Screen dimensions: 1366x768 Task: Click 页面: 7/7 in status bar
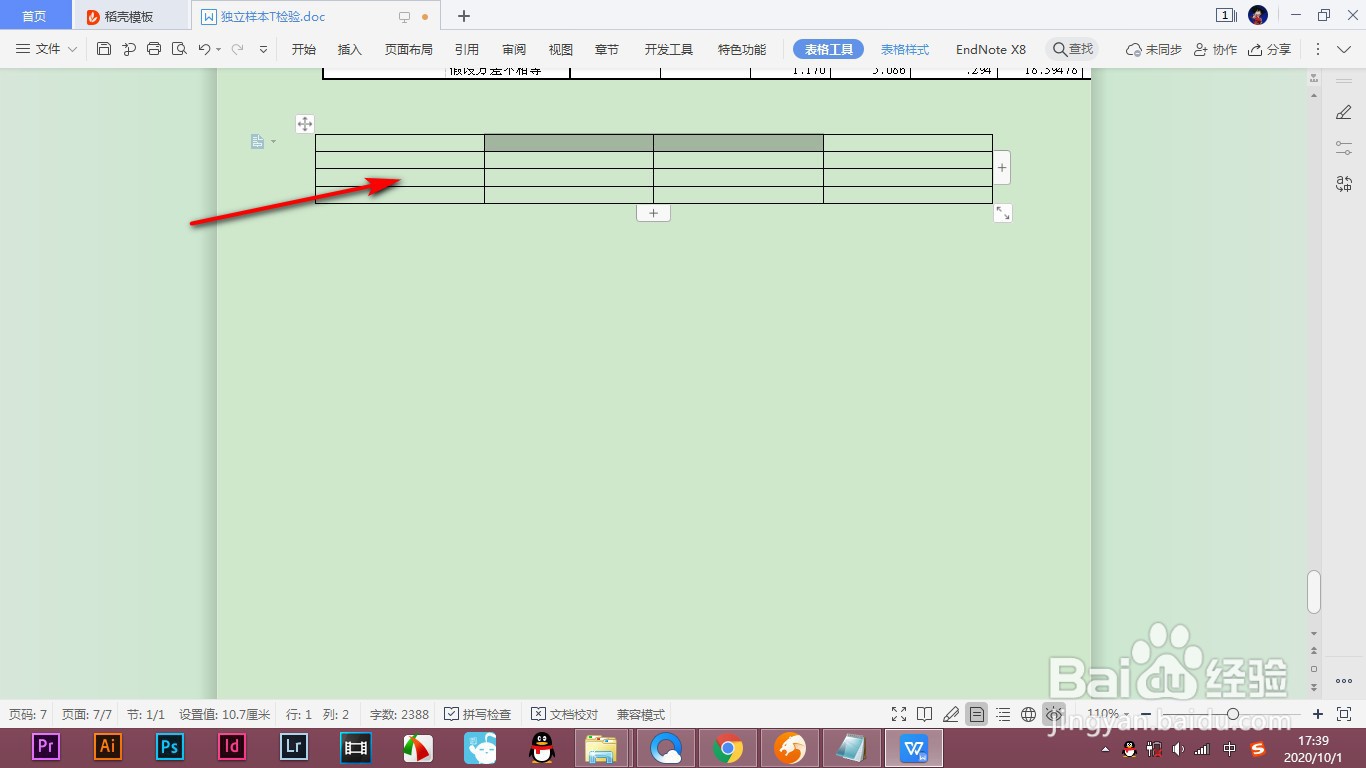87,714
